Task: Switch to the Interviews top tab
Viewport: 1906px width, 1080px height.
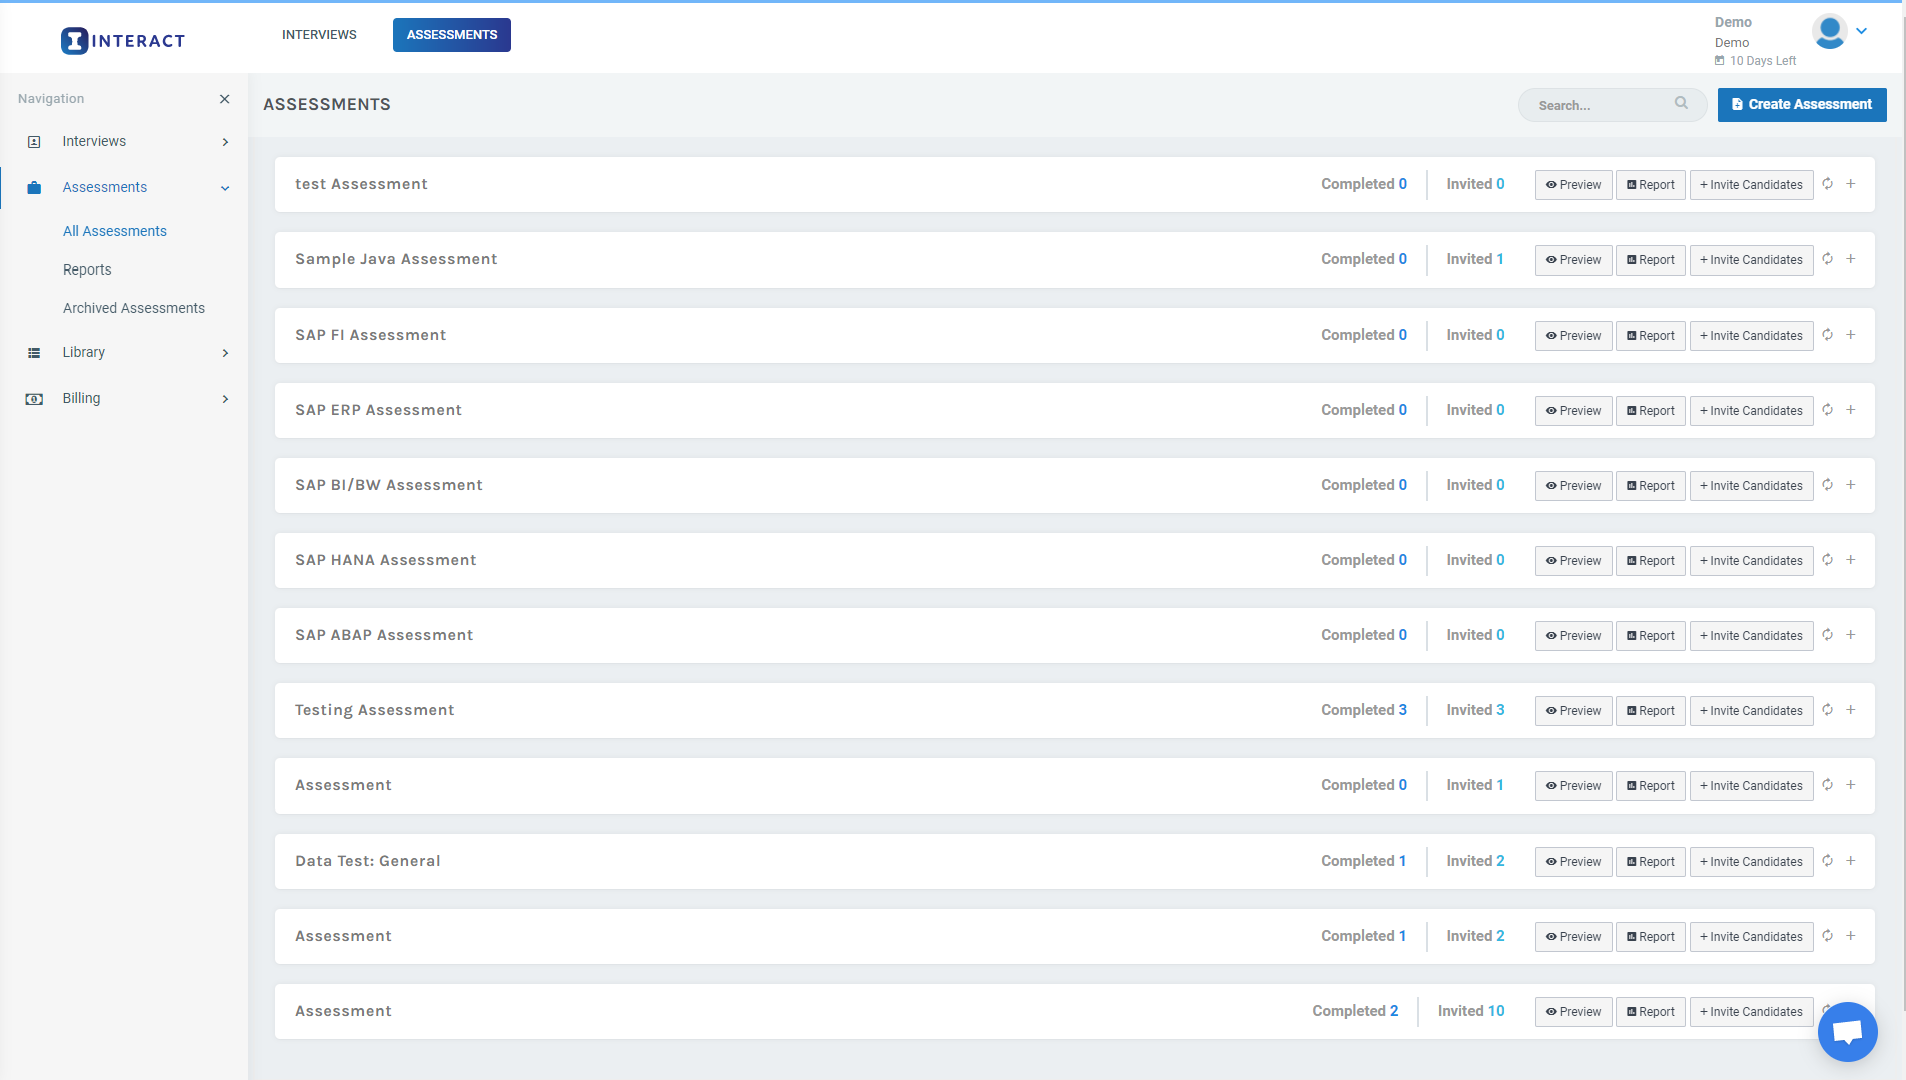Action: [x=319, y=35]
